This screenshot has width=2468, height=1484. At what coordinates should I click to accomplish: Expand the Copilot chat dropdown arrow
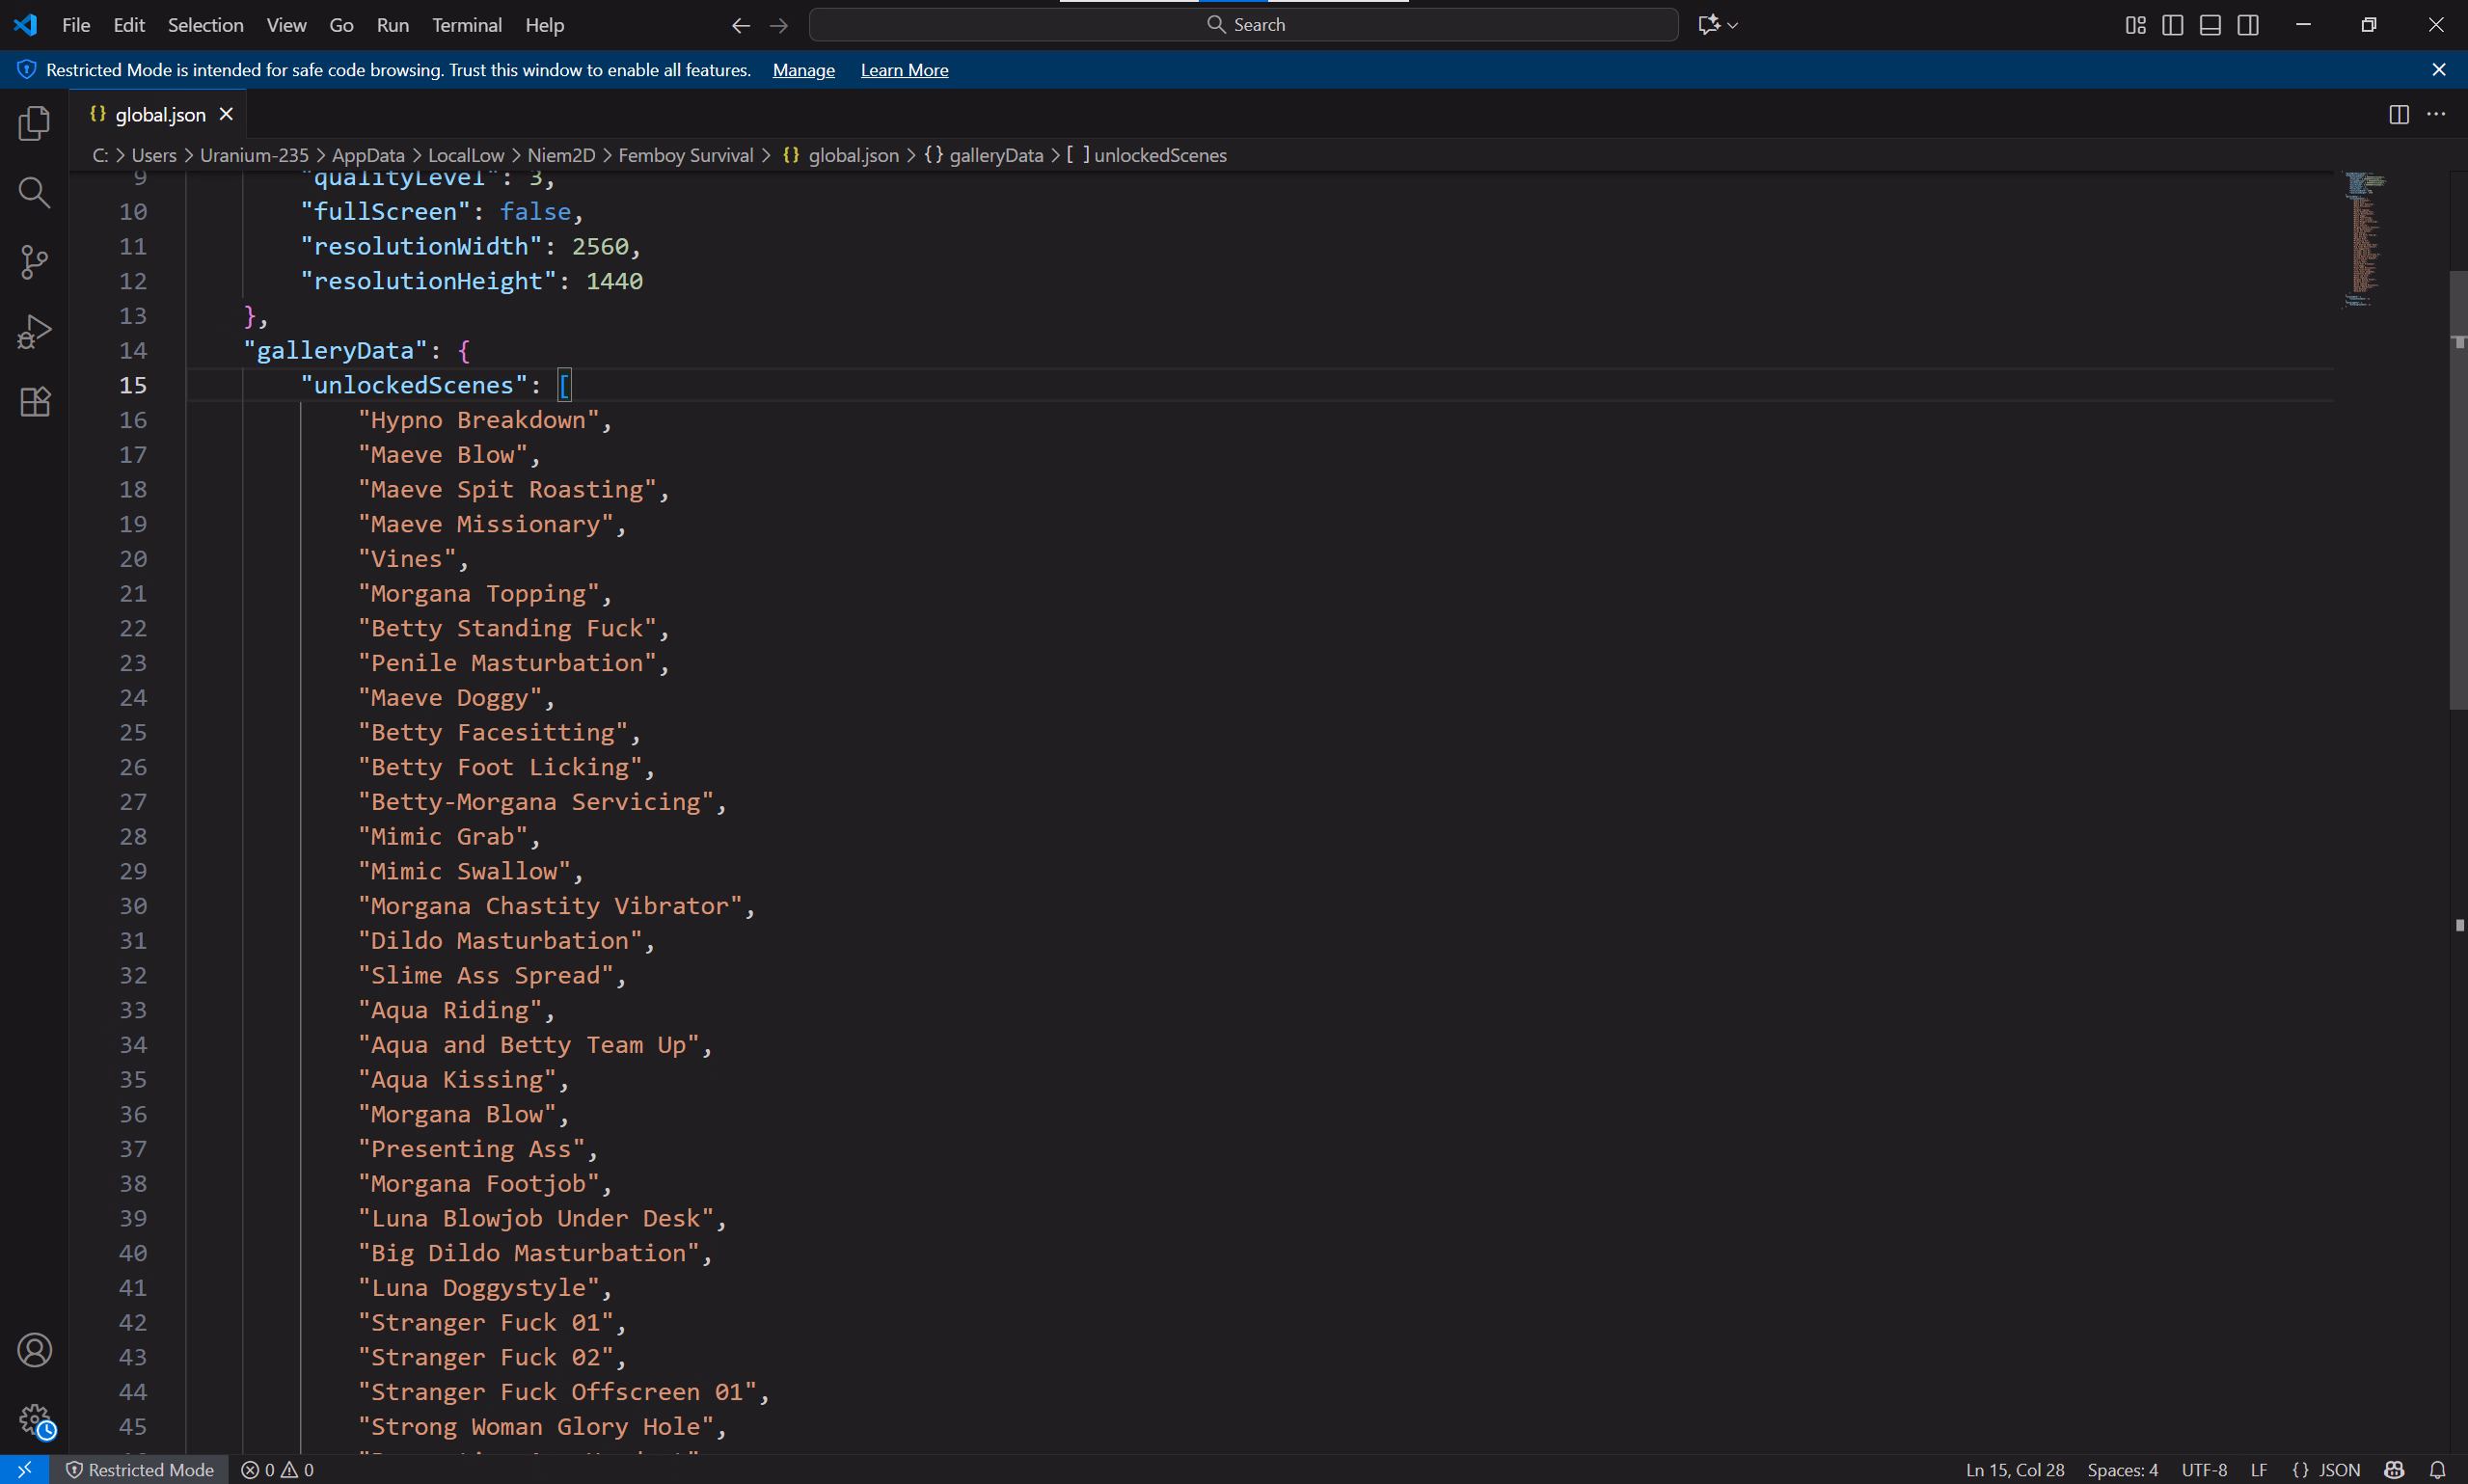pyautogui.click(x=1733, y=25)
